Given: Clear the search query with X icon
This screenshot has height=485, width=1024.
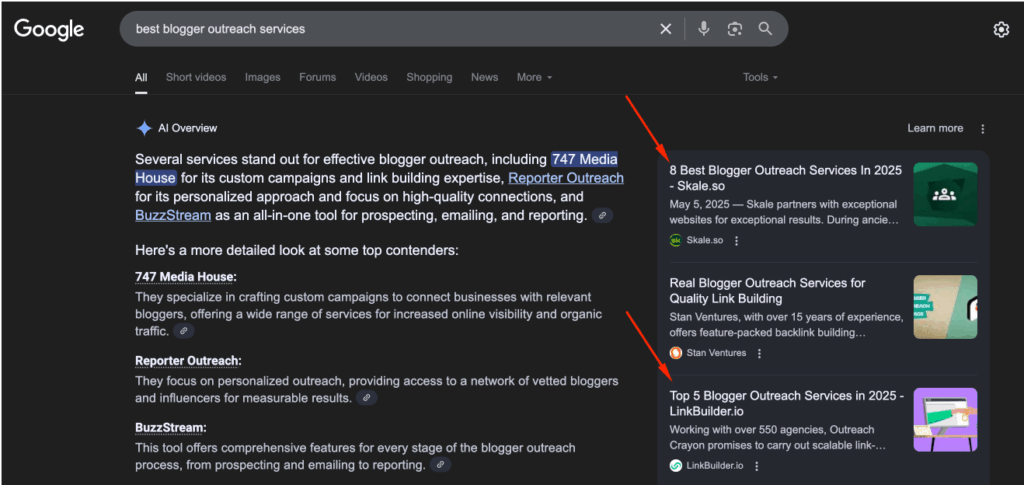Looking at the screenshot, I should pyautogui.click(x=665, y=29).
